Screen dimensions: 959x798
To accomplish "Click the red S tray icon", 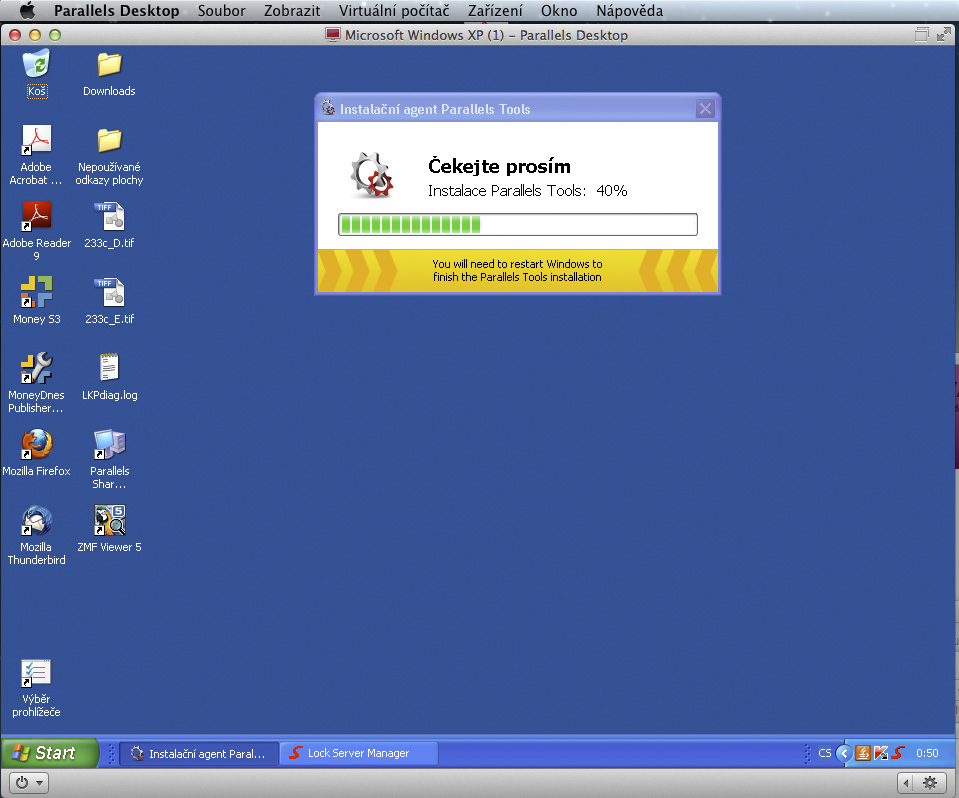I will click(898, 753).
